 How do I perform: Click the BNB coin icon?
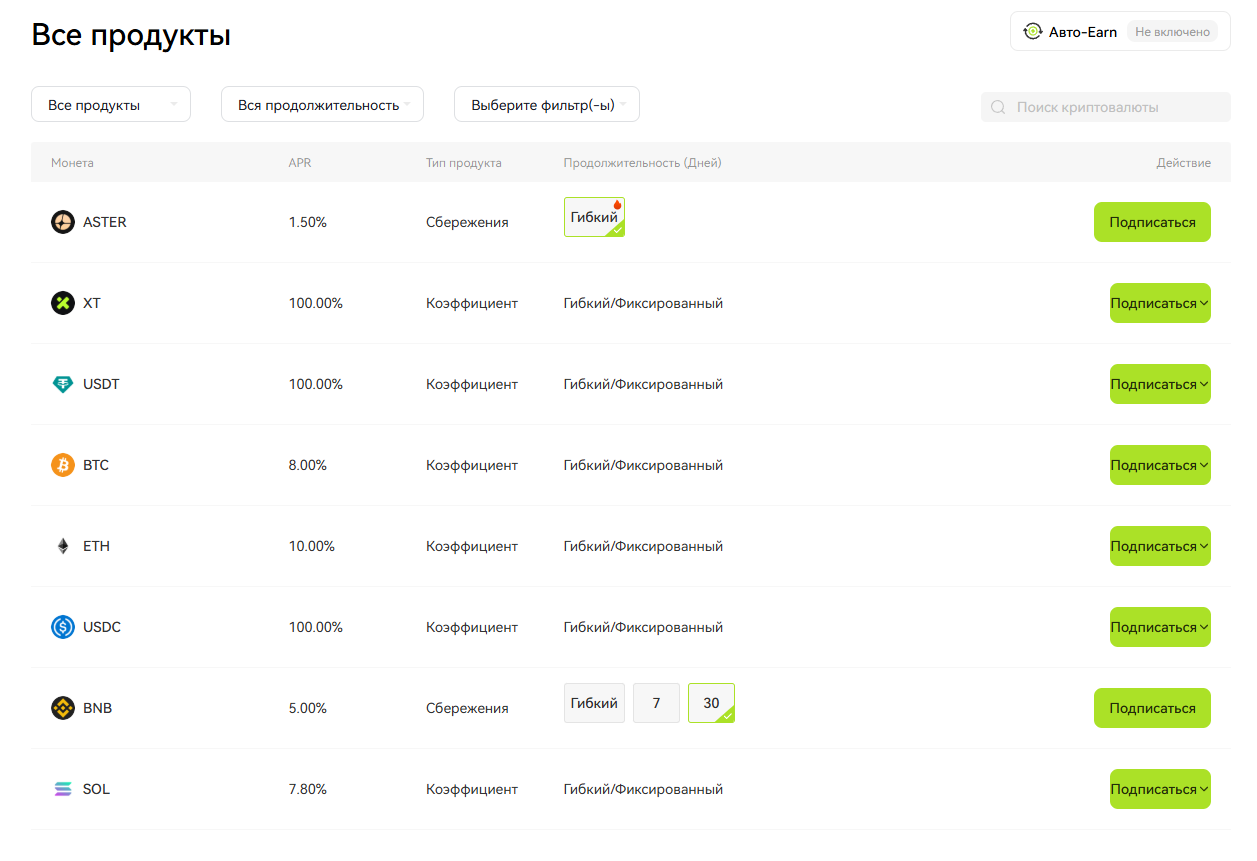[63, 708]
